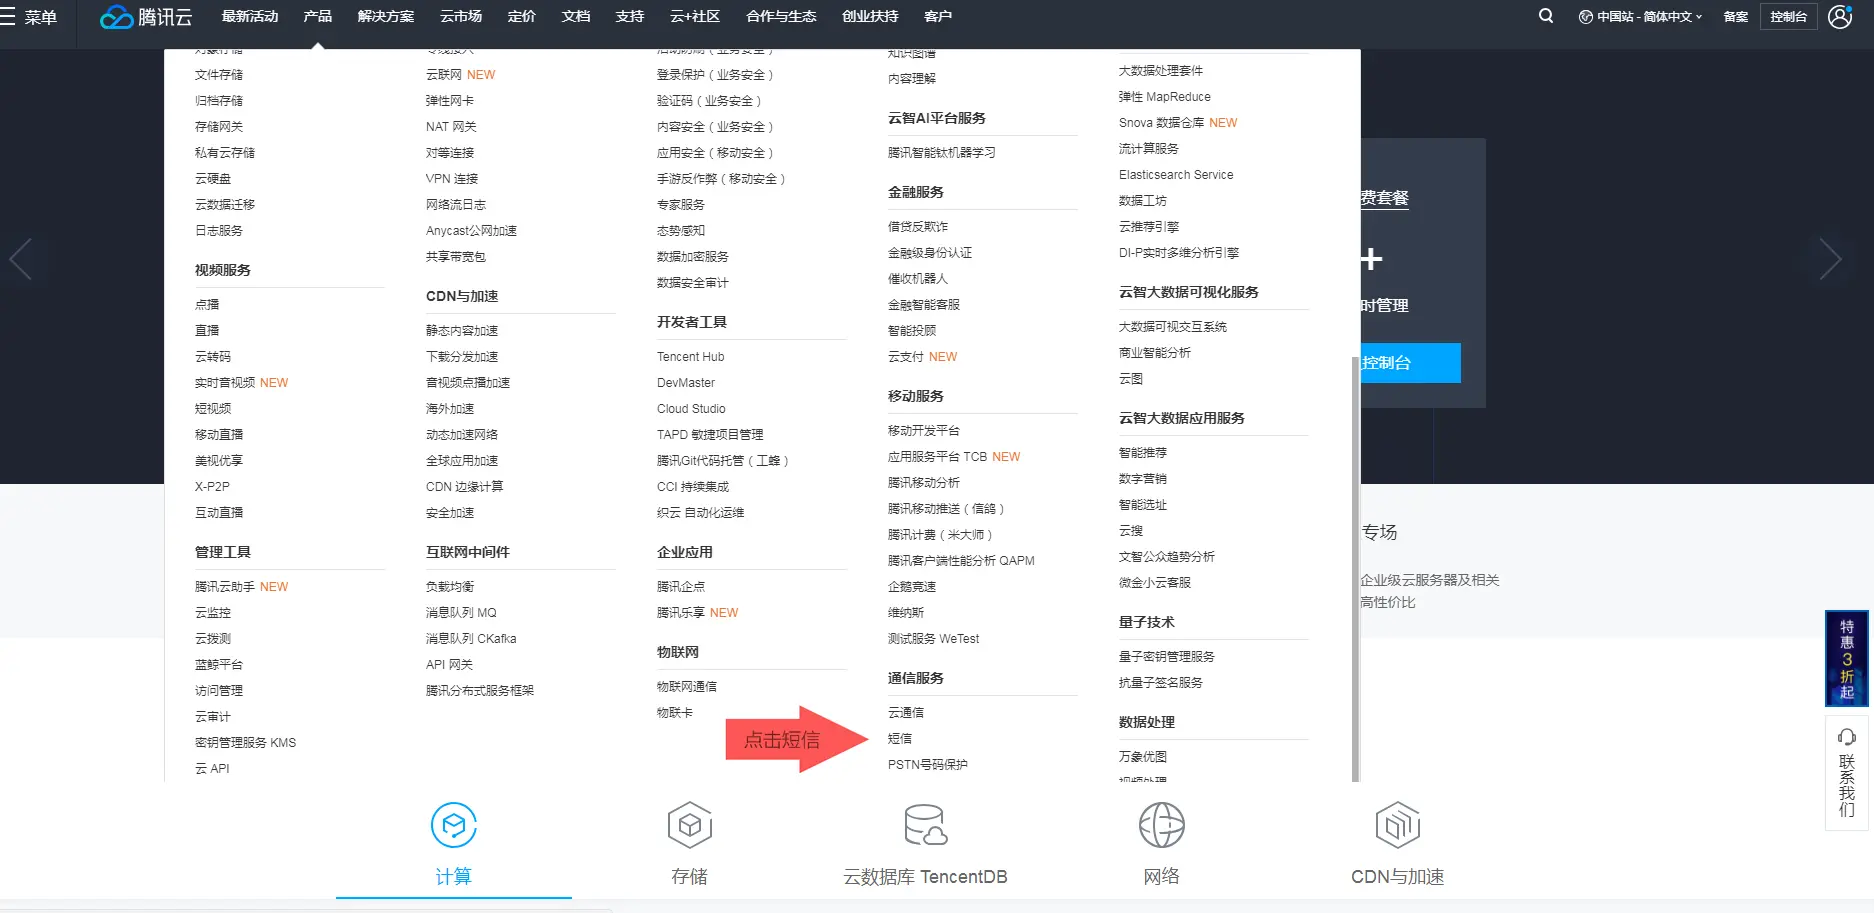
Task: Open DevMaster link
Action: click(686, 383)
